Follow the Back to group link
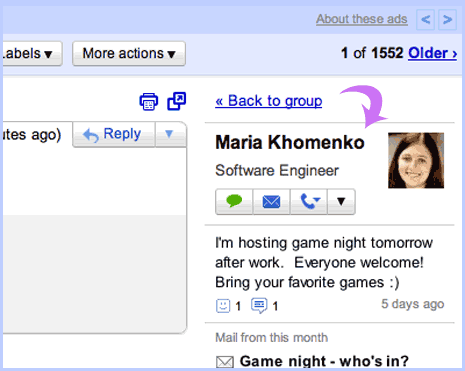The height and width of the screenshot is (371, 465). click(269, 101)
